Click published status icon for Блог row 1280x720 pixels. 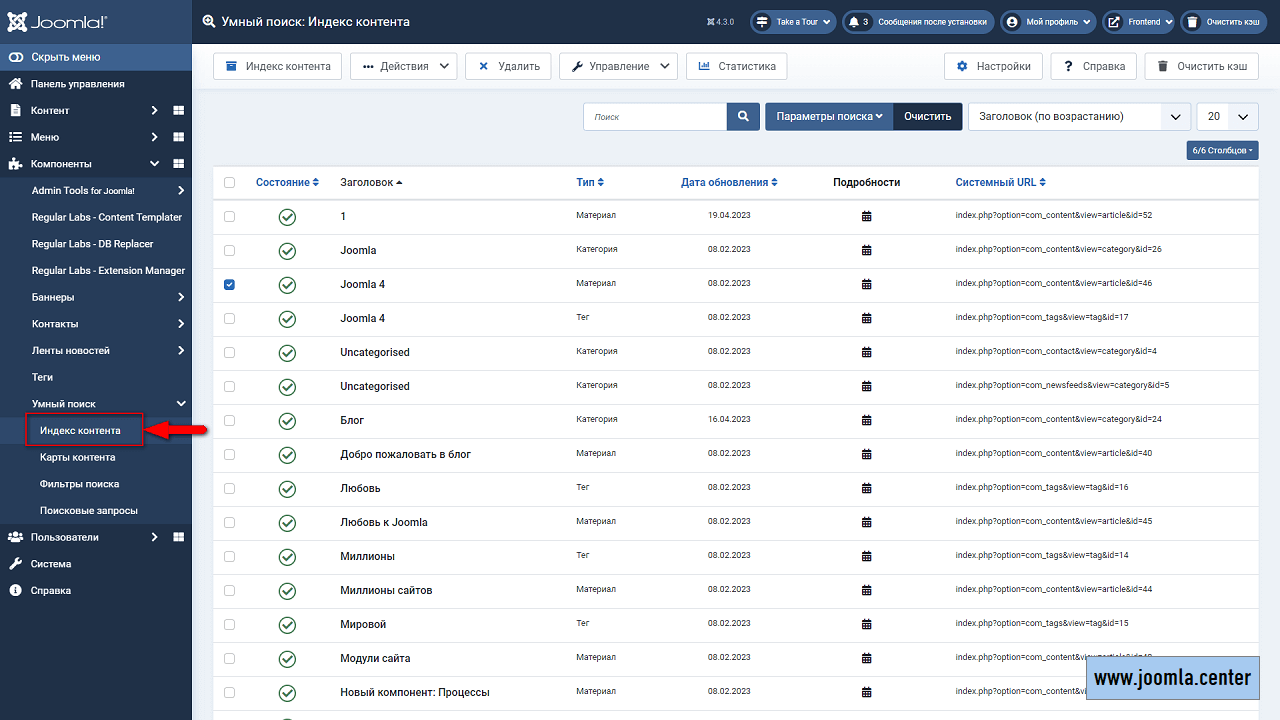(x=287, y=421)
